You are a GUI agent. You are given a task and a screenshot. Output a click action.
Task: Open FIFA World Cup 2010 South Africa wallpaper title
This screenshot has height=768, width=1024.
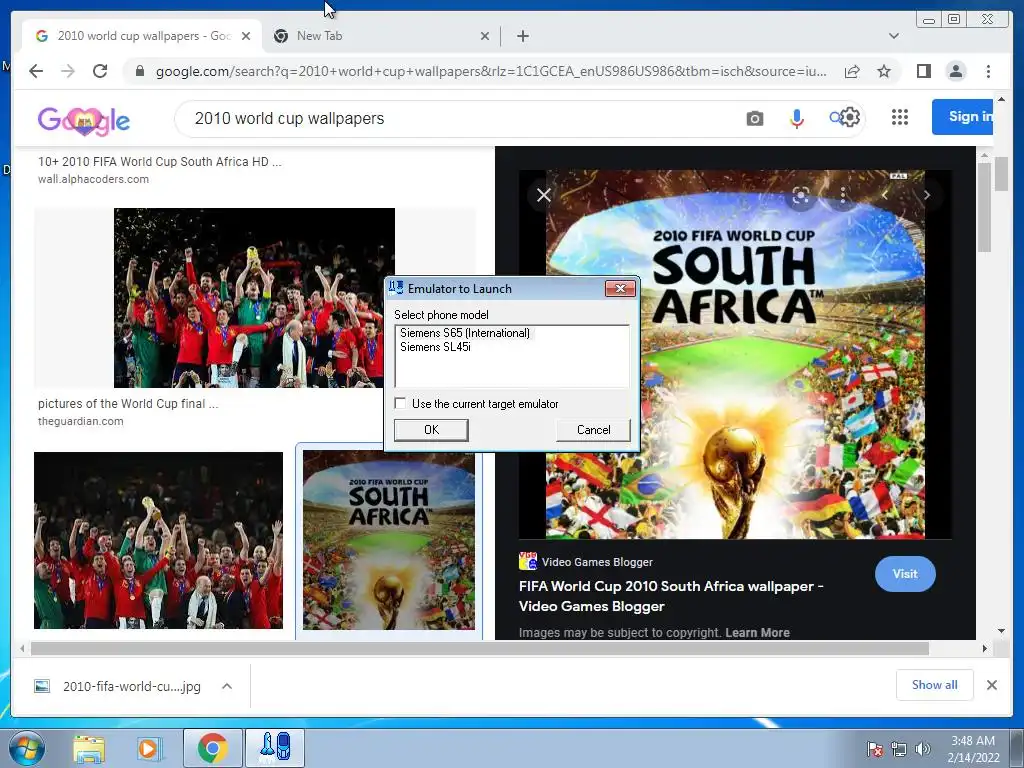pyautogui.click(x=671, y=596)
